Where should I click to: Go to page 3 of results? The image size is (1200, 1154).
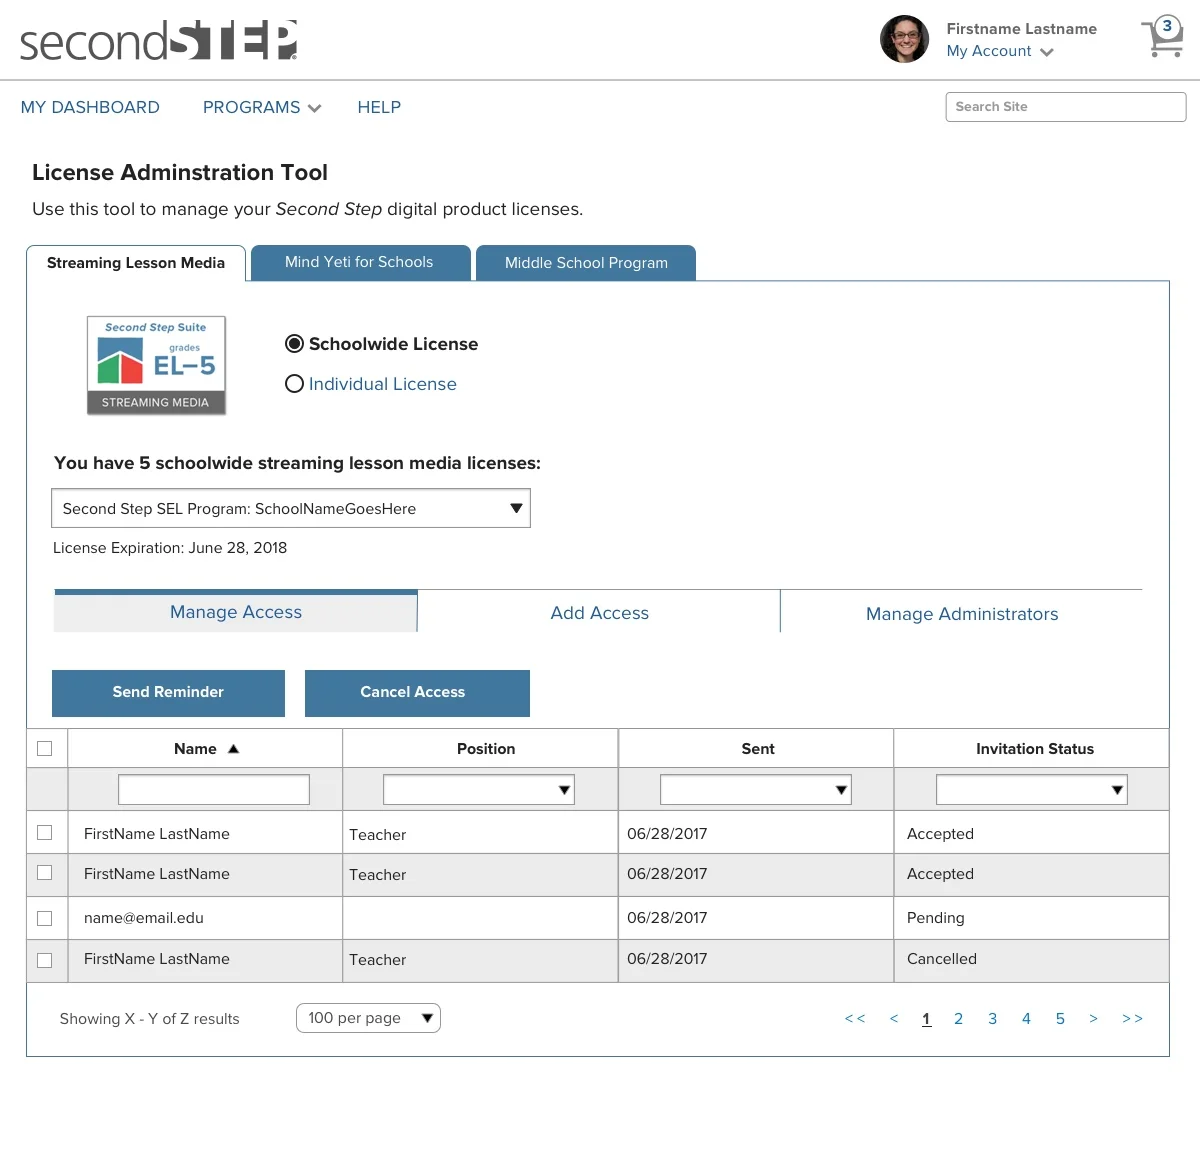tap(992, 1018)
